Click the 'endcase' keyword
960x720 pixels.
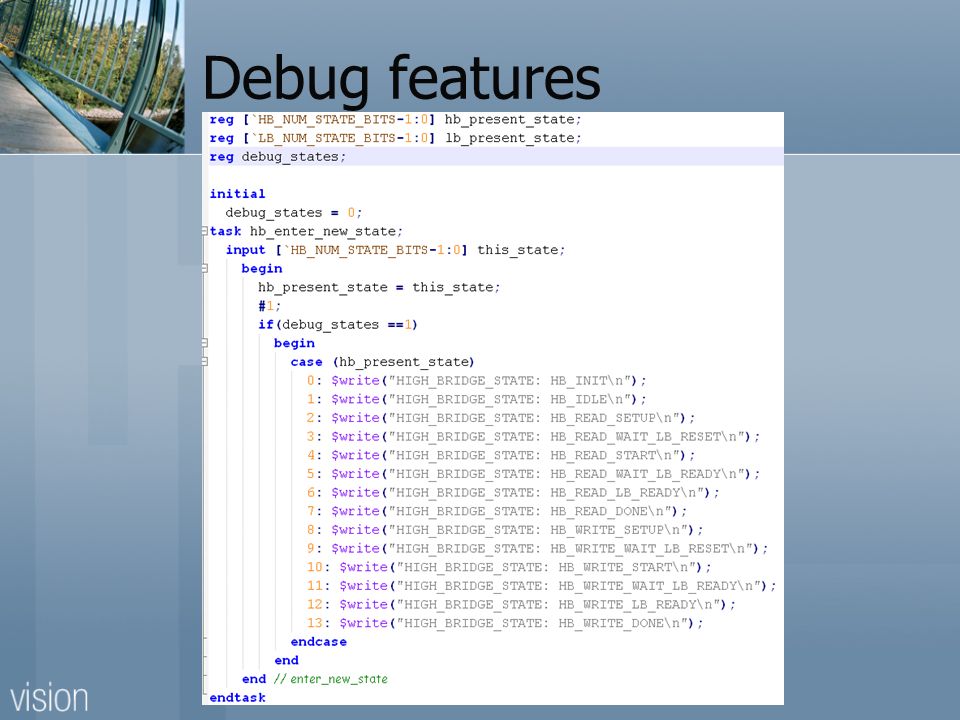tap(318, 642)
